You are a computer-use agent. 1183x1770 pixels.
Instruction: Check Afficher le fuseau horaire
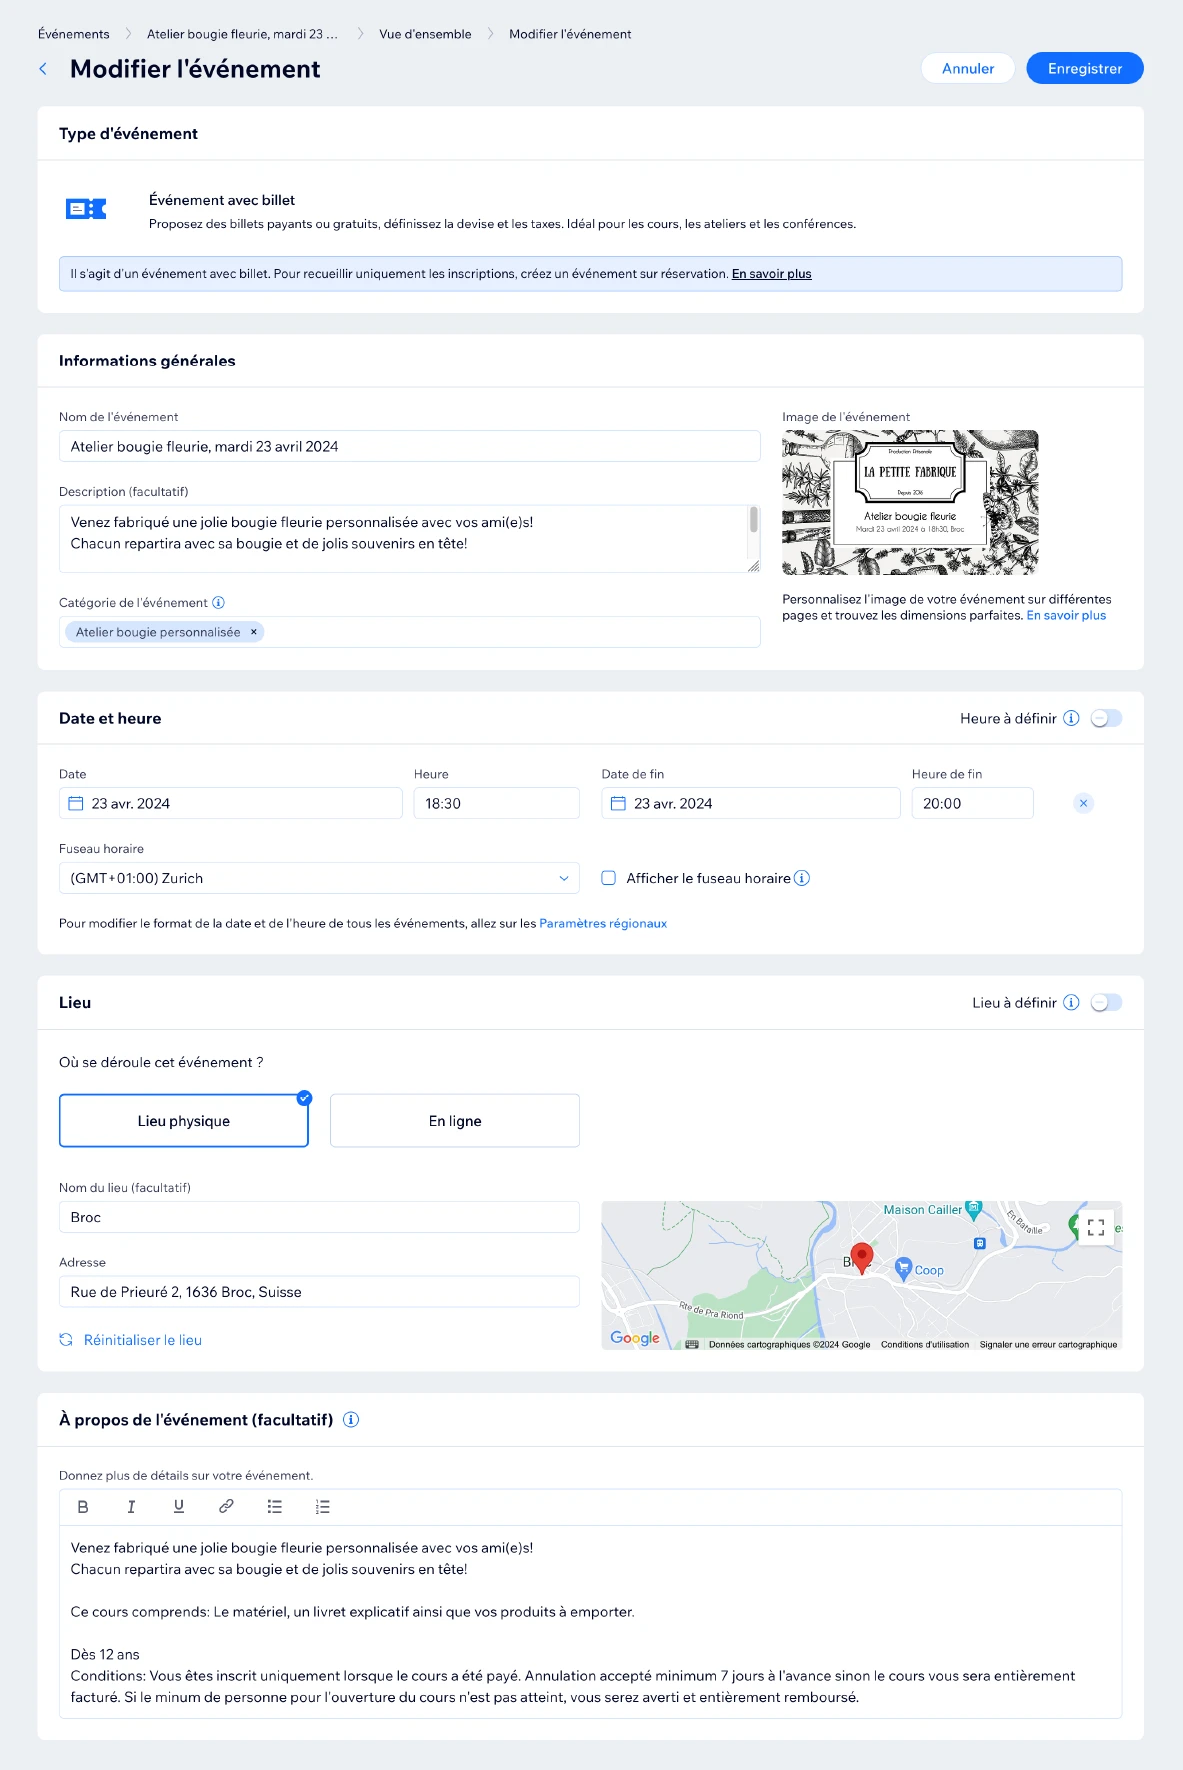tap(608, 878)
